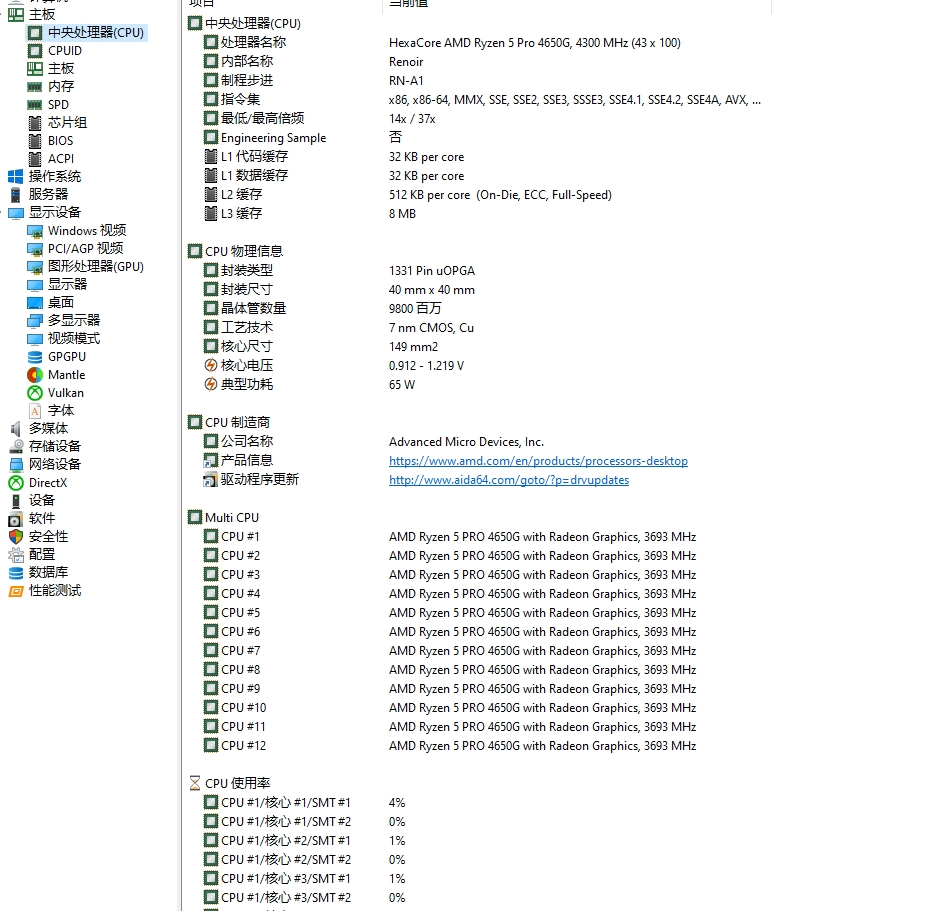Image resolution: width=941 pixels, height=911 pixels.
Task: Open the BIOS tree entry
Action: [60, 141]
